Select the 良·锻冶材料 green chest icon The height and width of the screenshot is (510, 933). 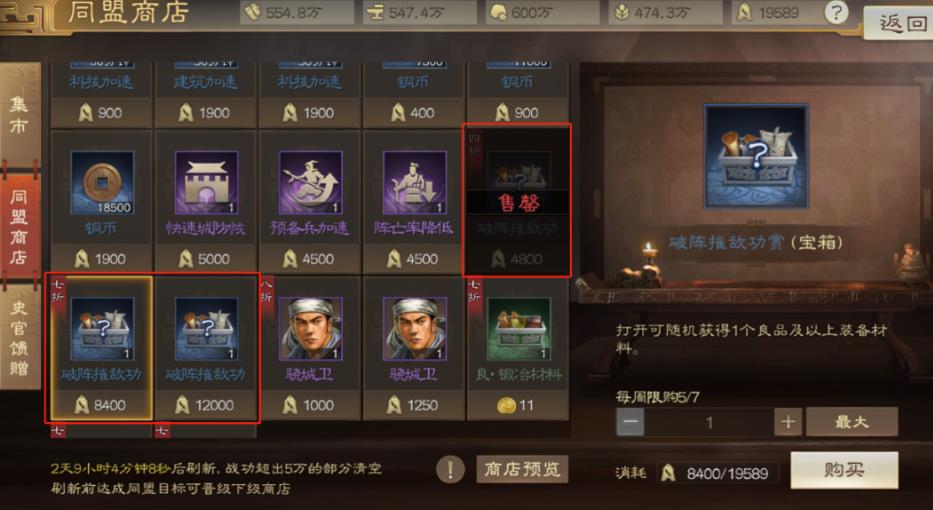pyautogui.click(x=519, y=329)
